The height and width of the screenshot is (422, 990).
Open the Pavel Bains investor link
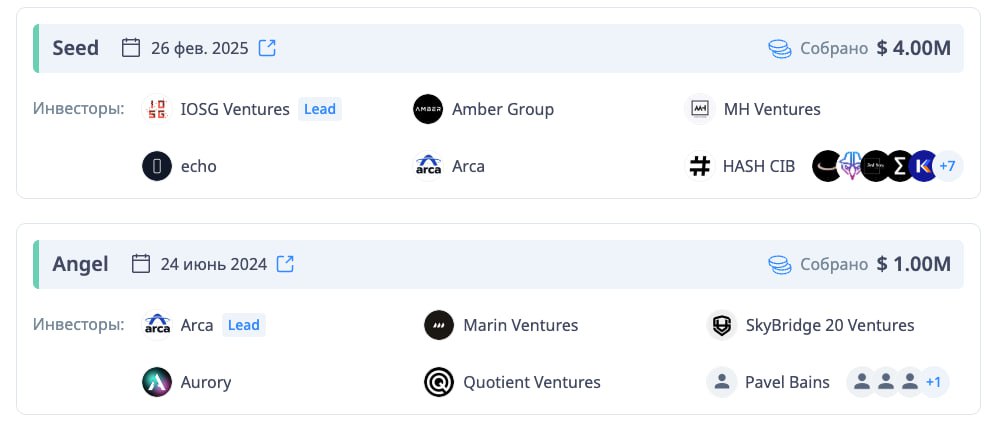pyautogui.click(x=787, y=382)
